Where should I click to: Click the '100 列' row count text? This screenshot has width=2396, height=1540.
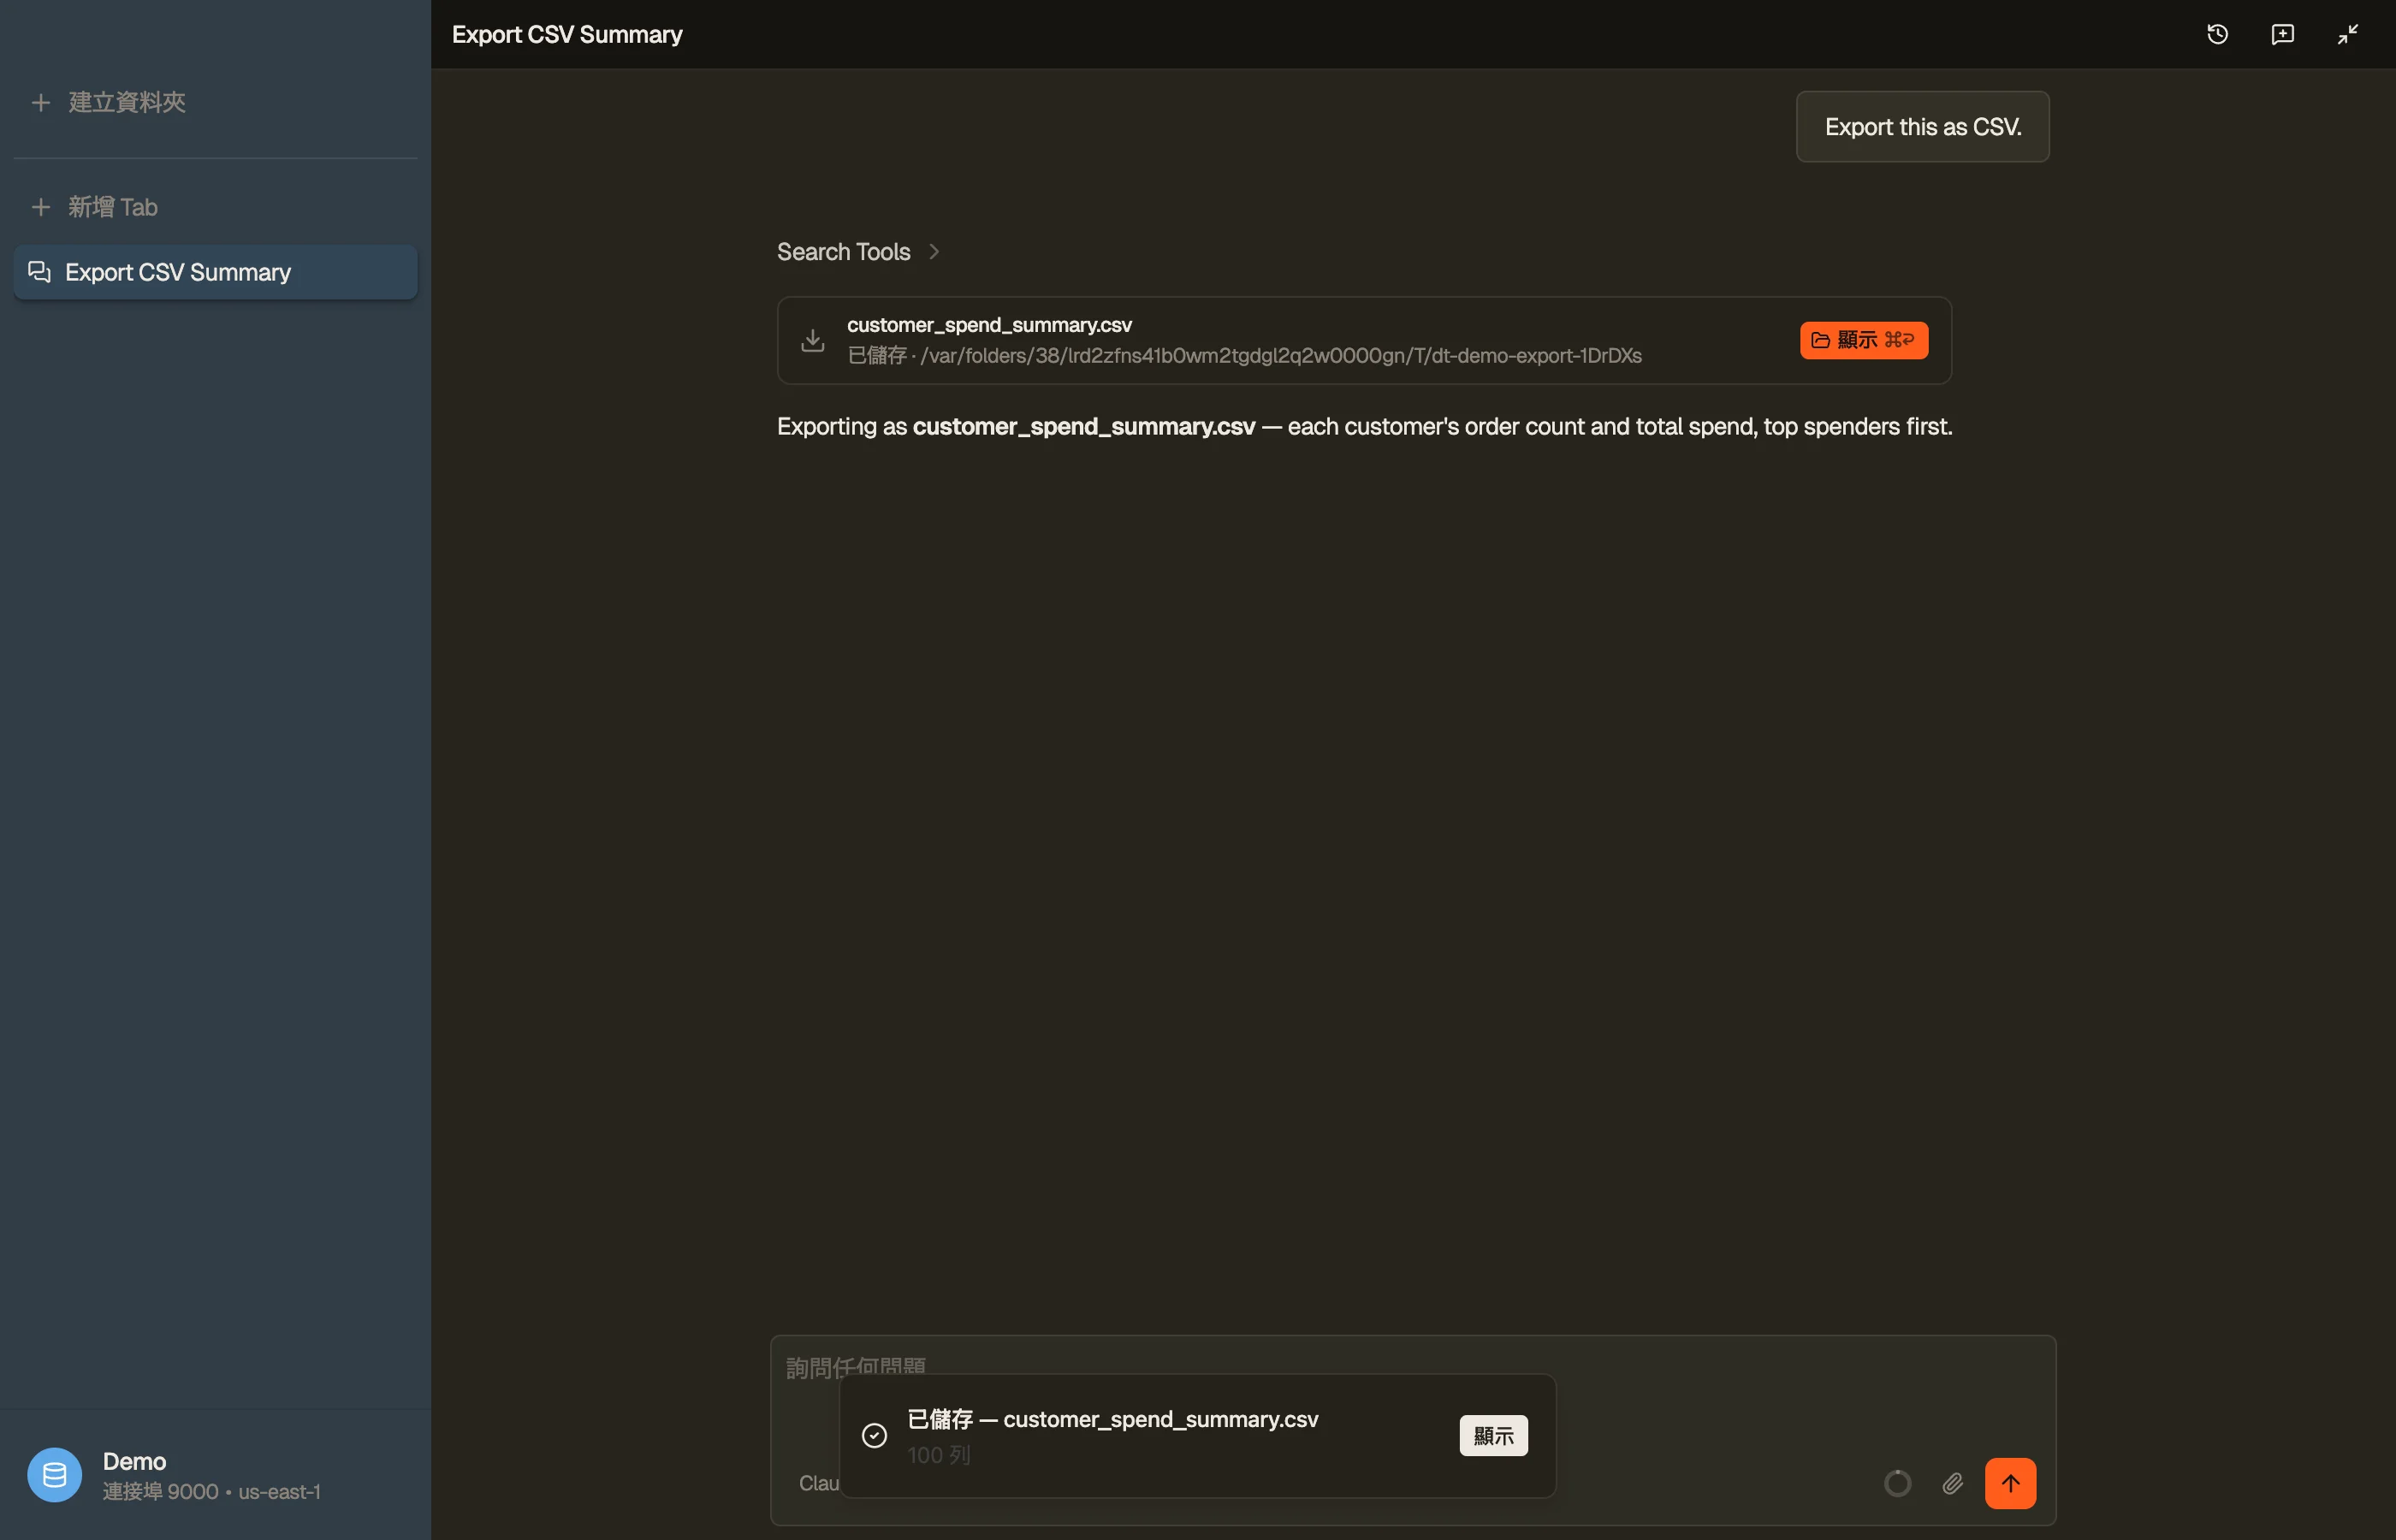938,1455
